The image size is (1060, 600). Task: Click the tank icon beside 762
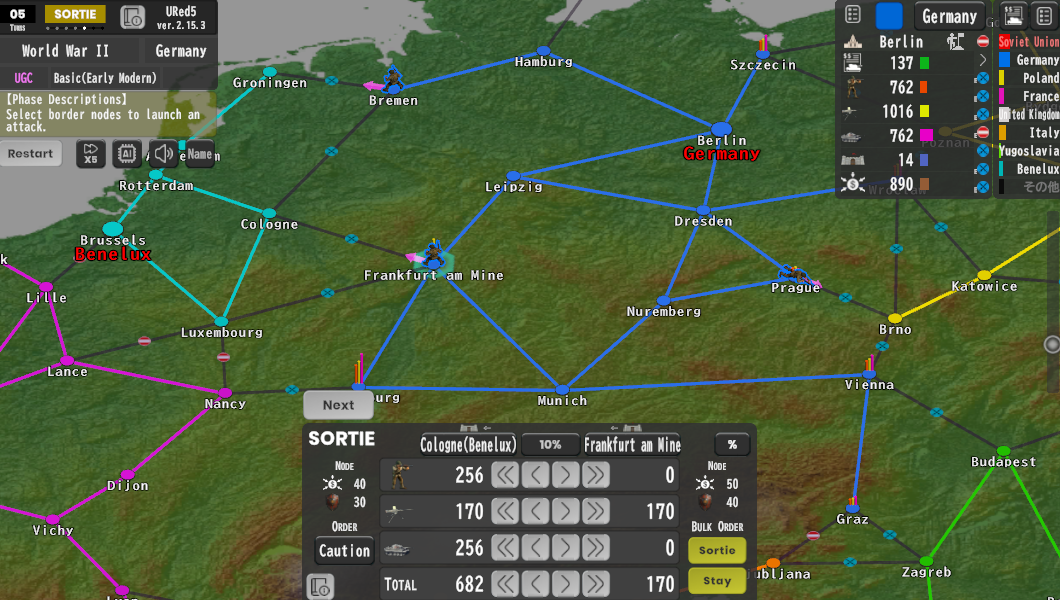852,136
